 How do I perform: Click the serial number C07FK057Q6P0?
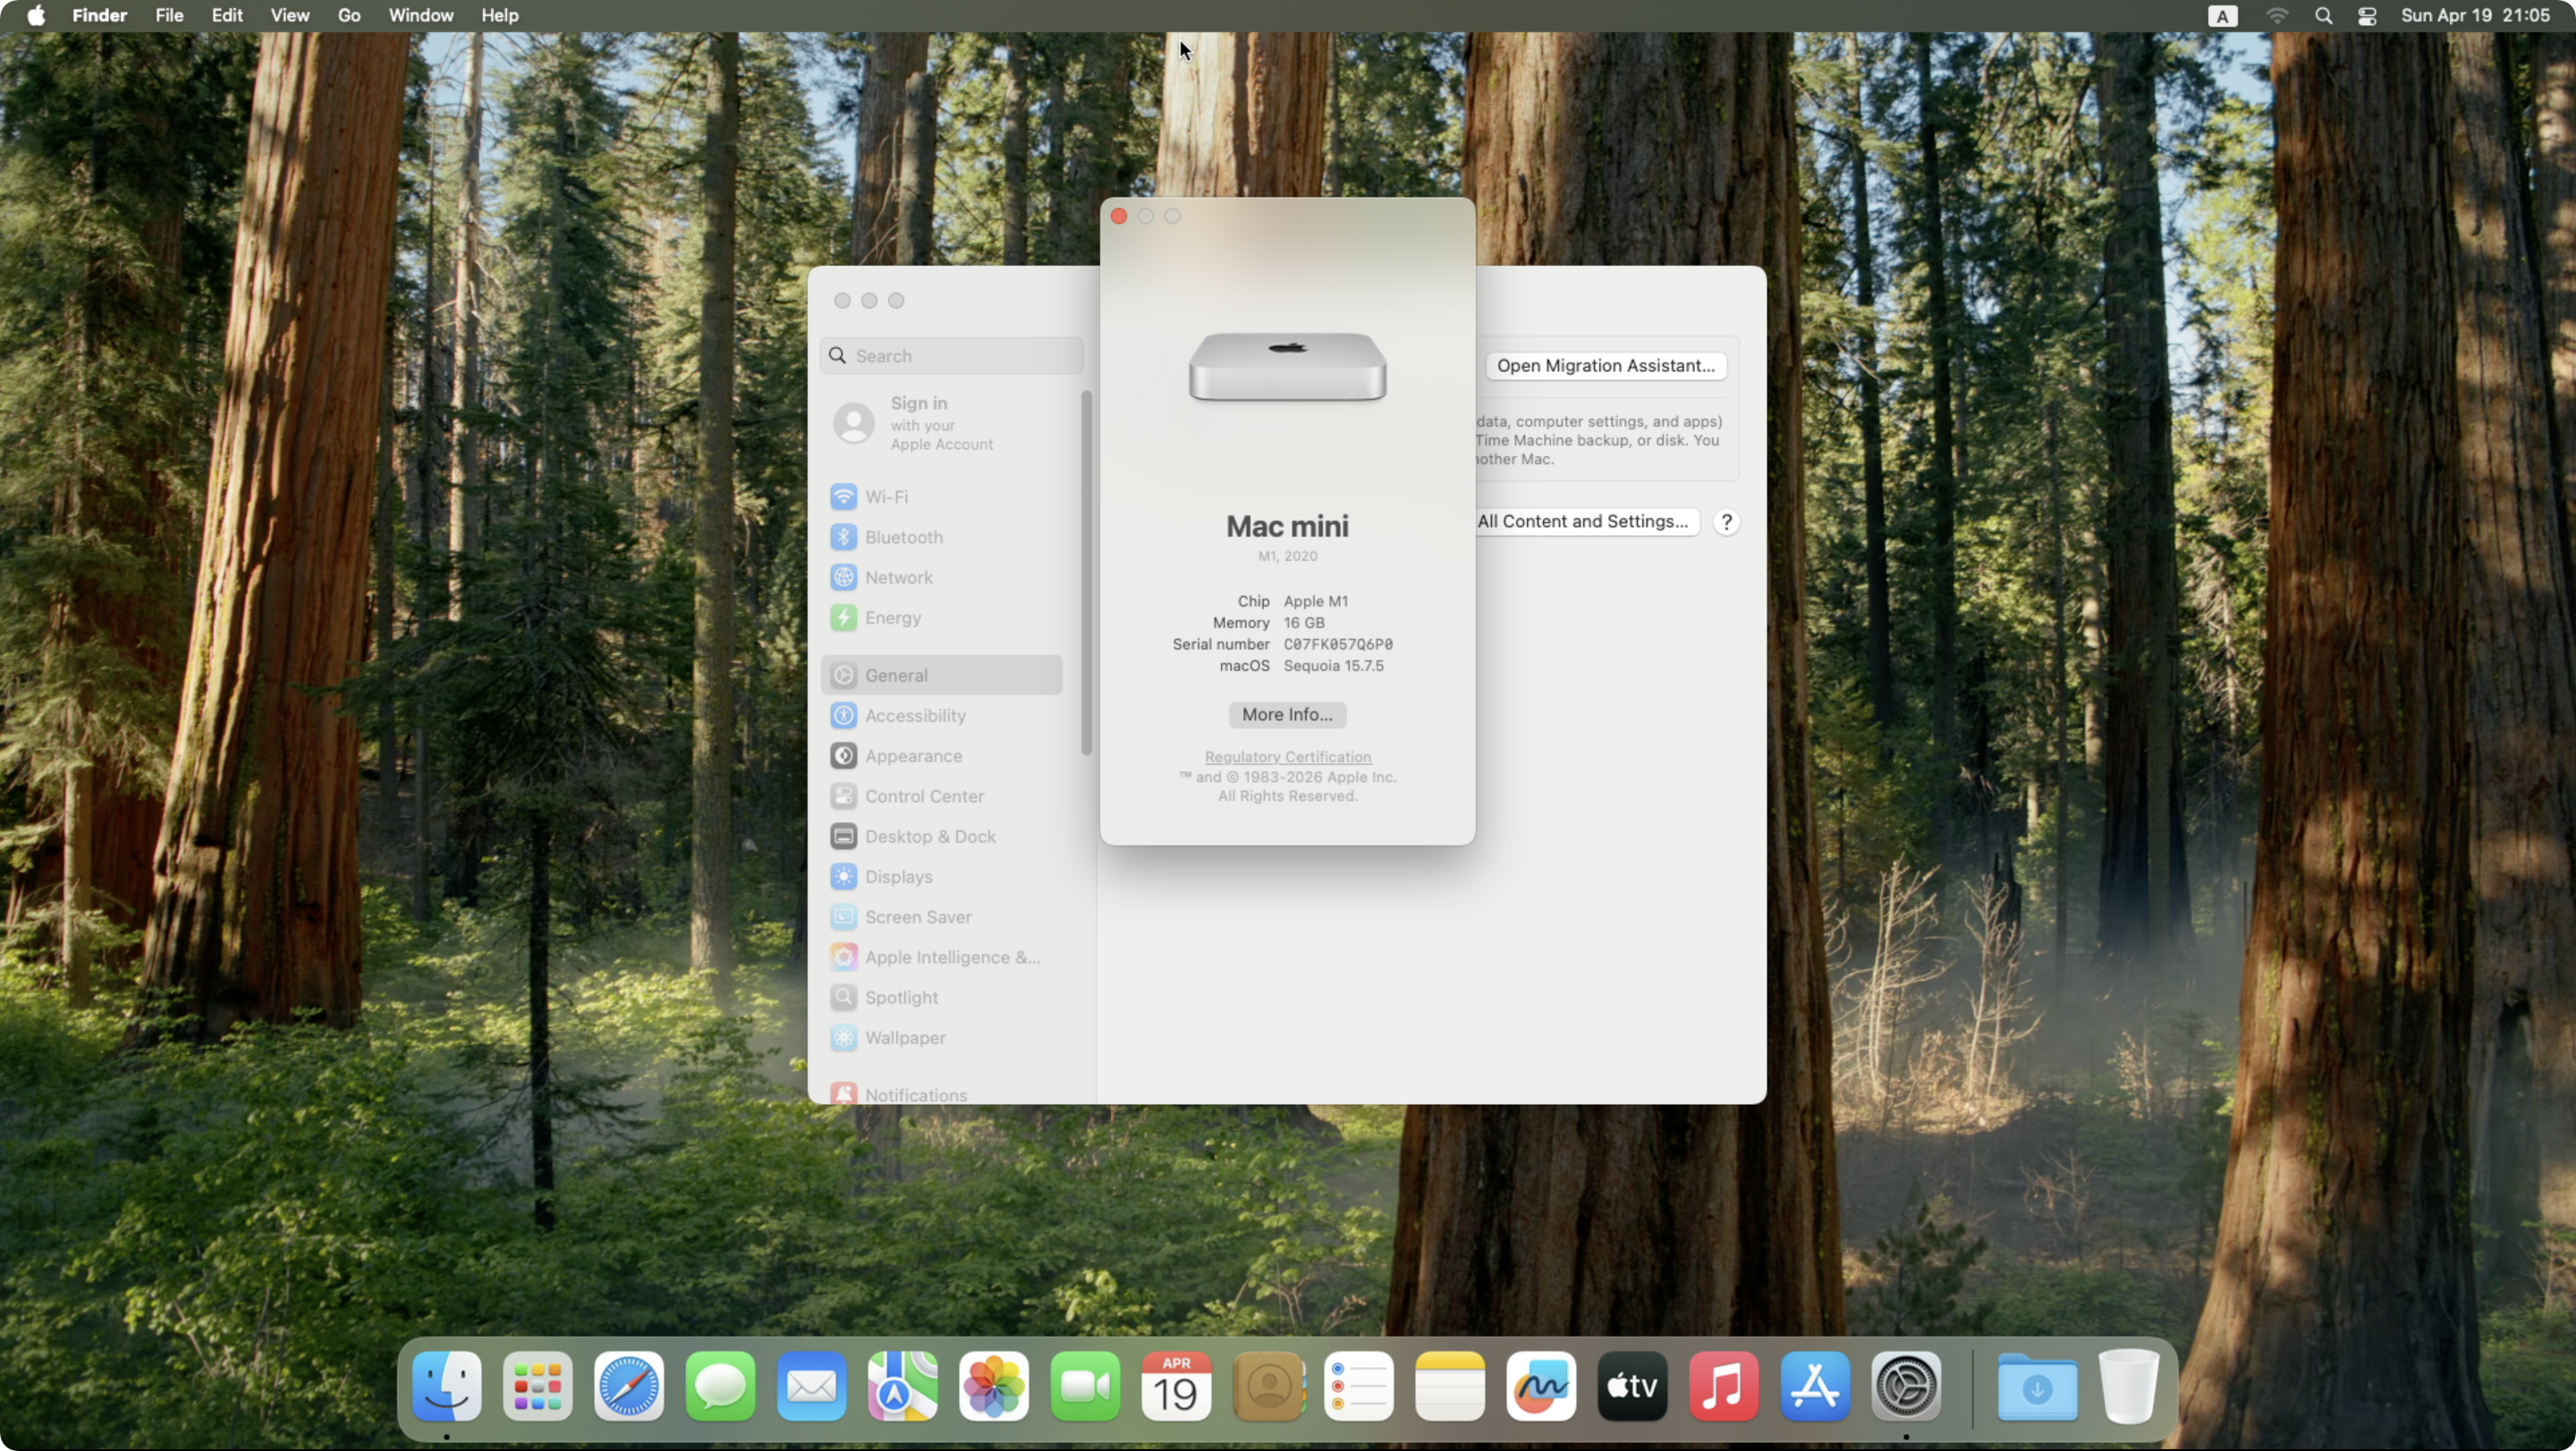click(1338, 644)
